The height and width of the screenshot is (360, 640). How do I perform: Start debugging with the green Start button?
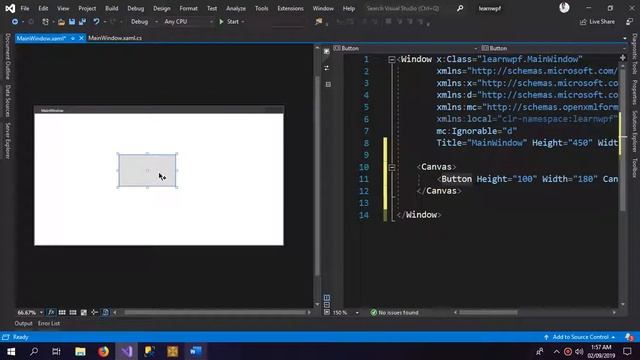(x=229, y=22)
